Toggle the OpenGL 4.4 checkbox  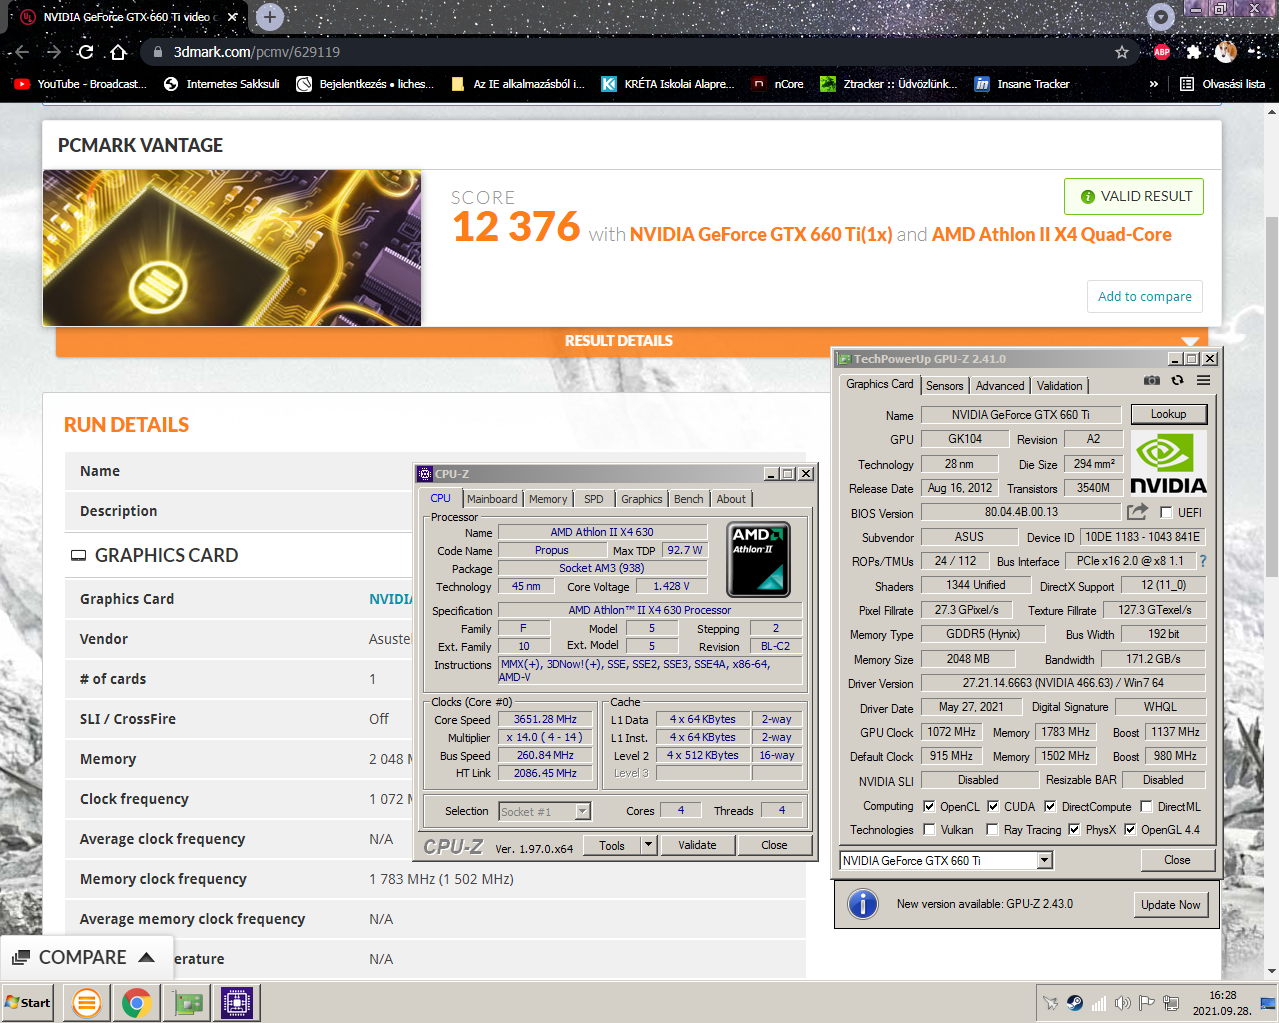pos(1130,829)
